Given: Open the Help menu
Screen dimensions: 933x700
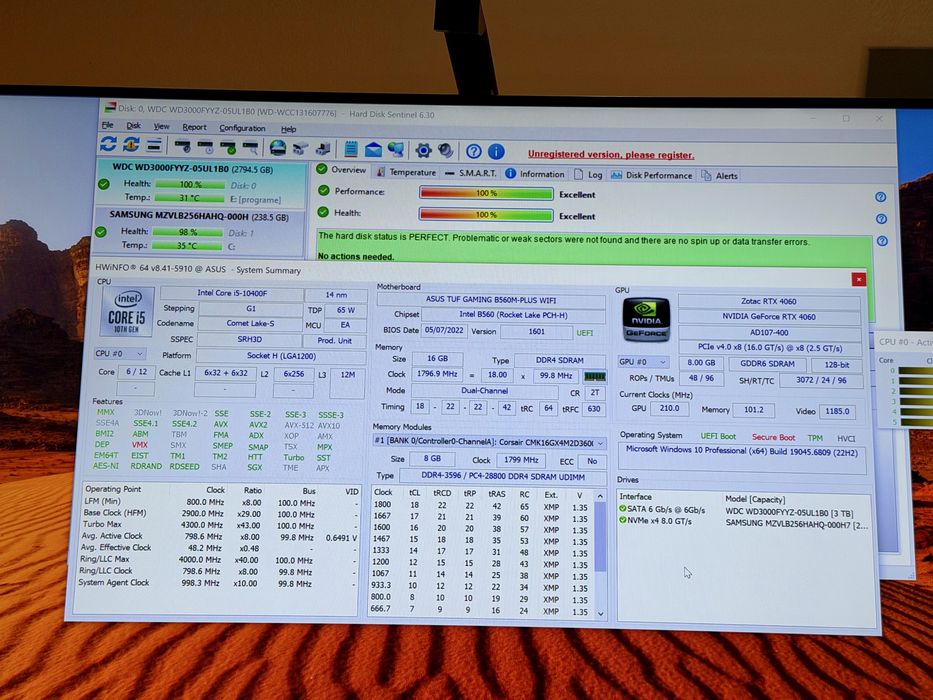Looking at the screenshot, I should pos(289,129).
